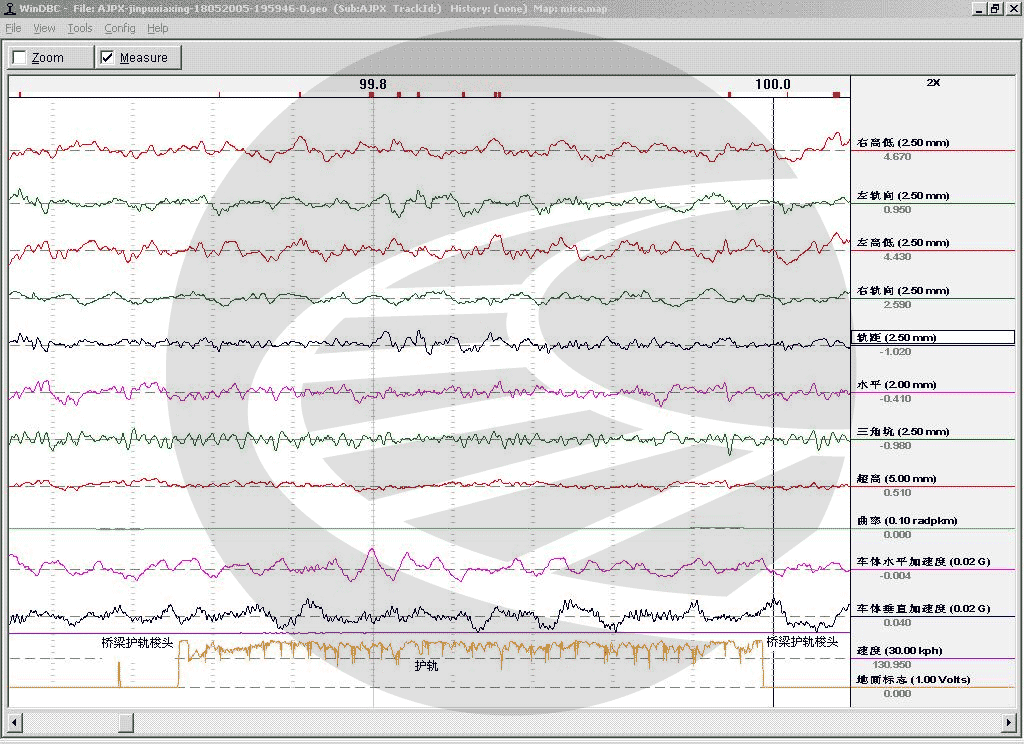
Task: Select the 三角坑 (2.50 mm) channel label
Action: [903, 432]
